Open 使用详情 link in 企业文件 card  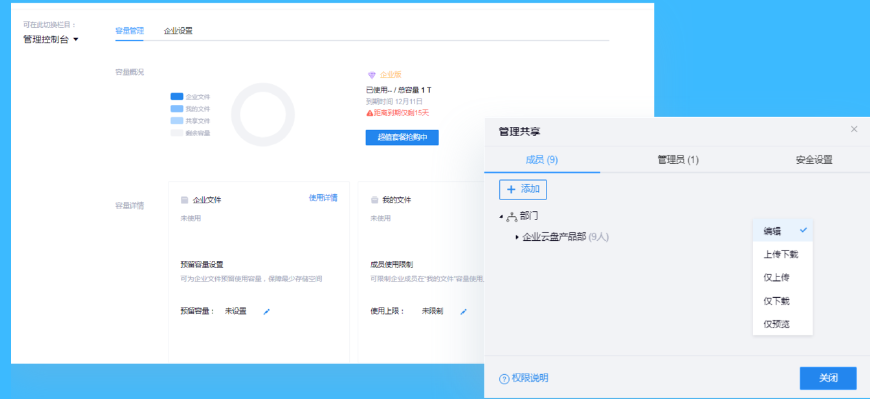click(323, 198)
